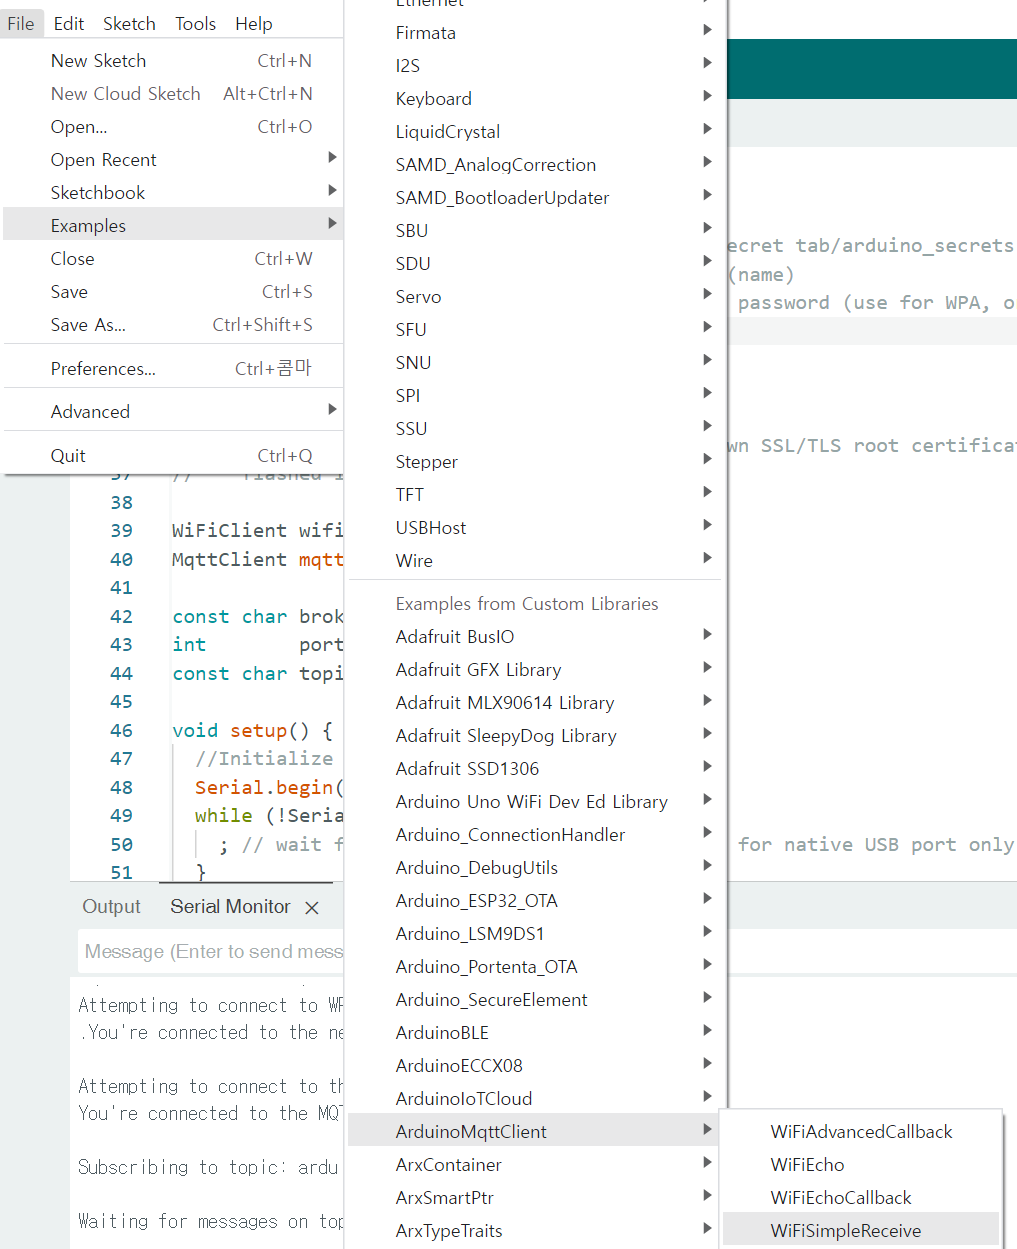Image resolution: width=1017 pixels, height=1249 pixels.
Task: Open SNU examples submenu
Action: 535,363
